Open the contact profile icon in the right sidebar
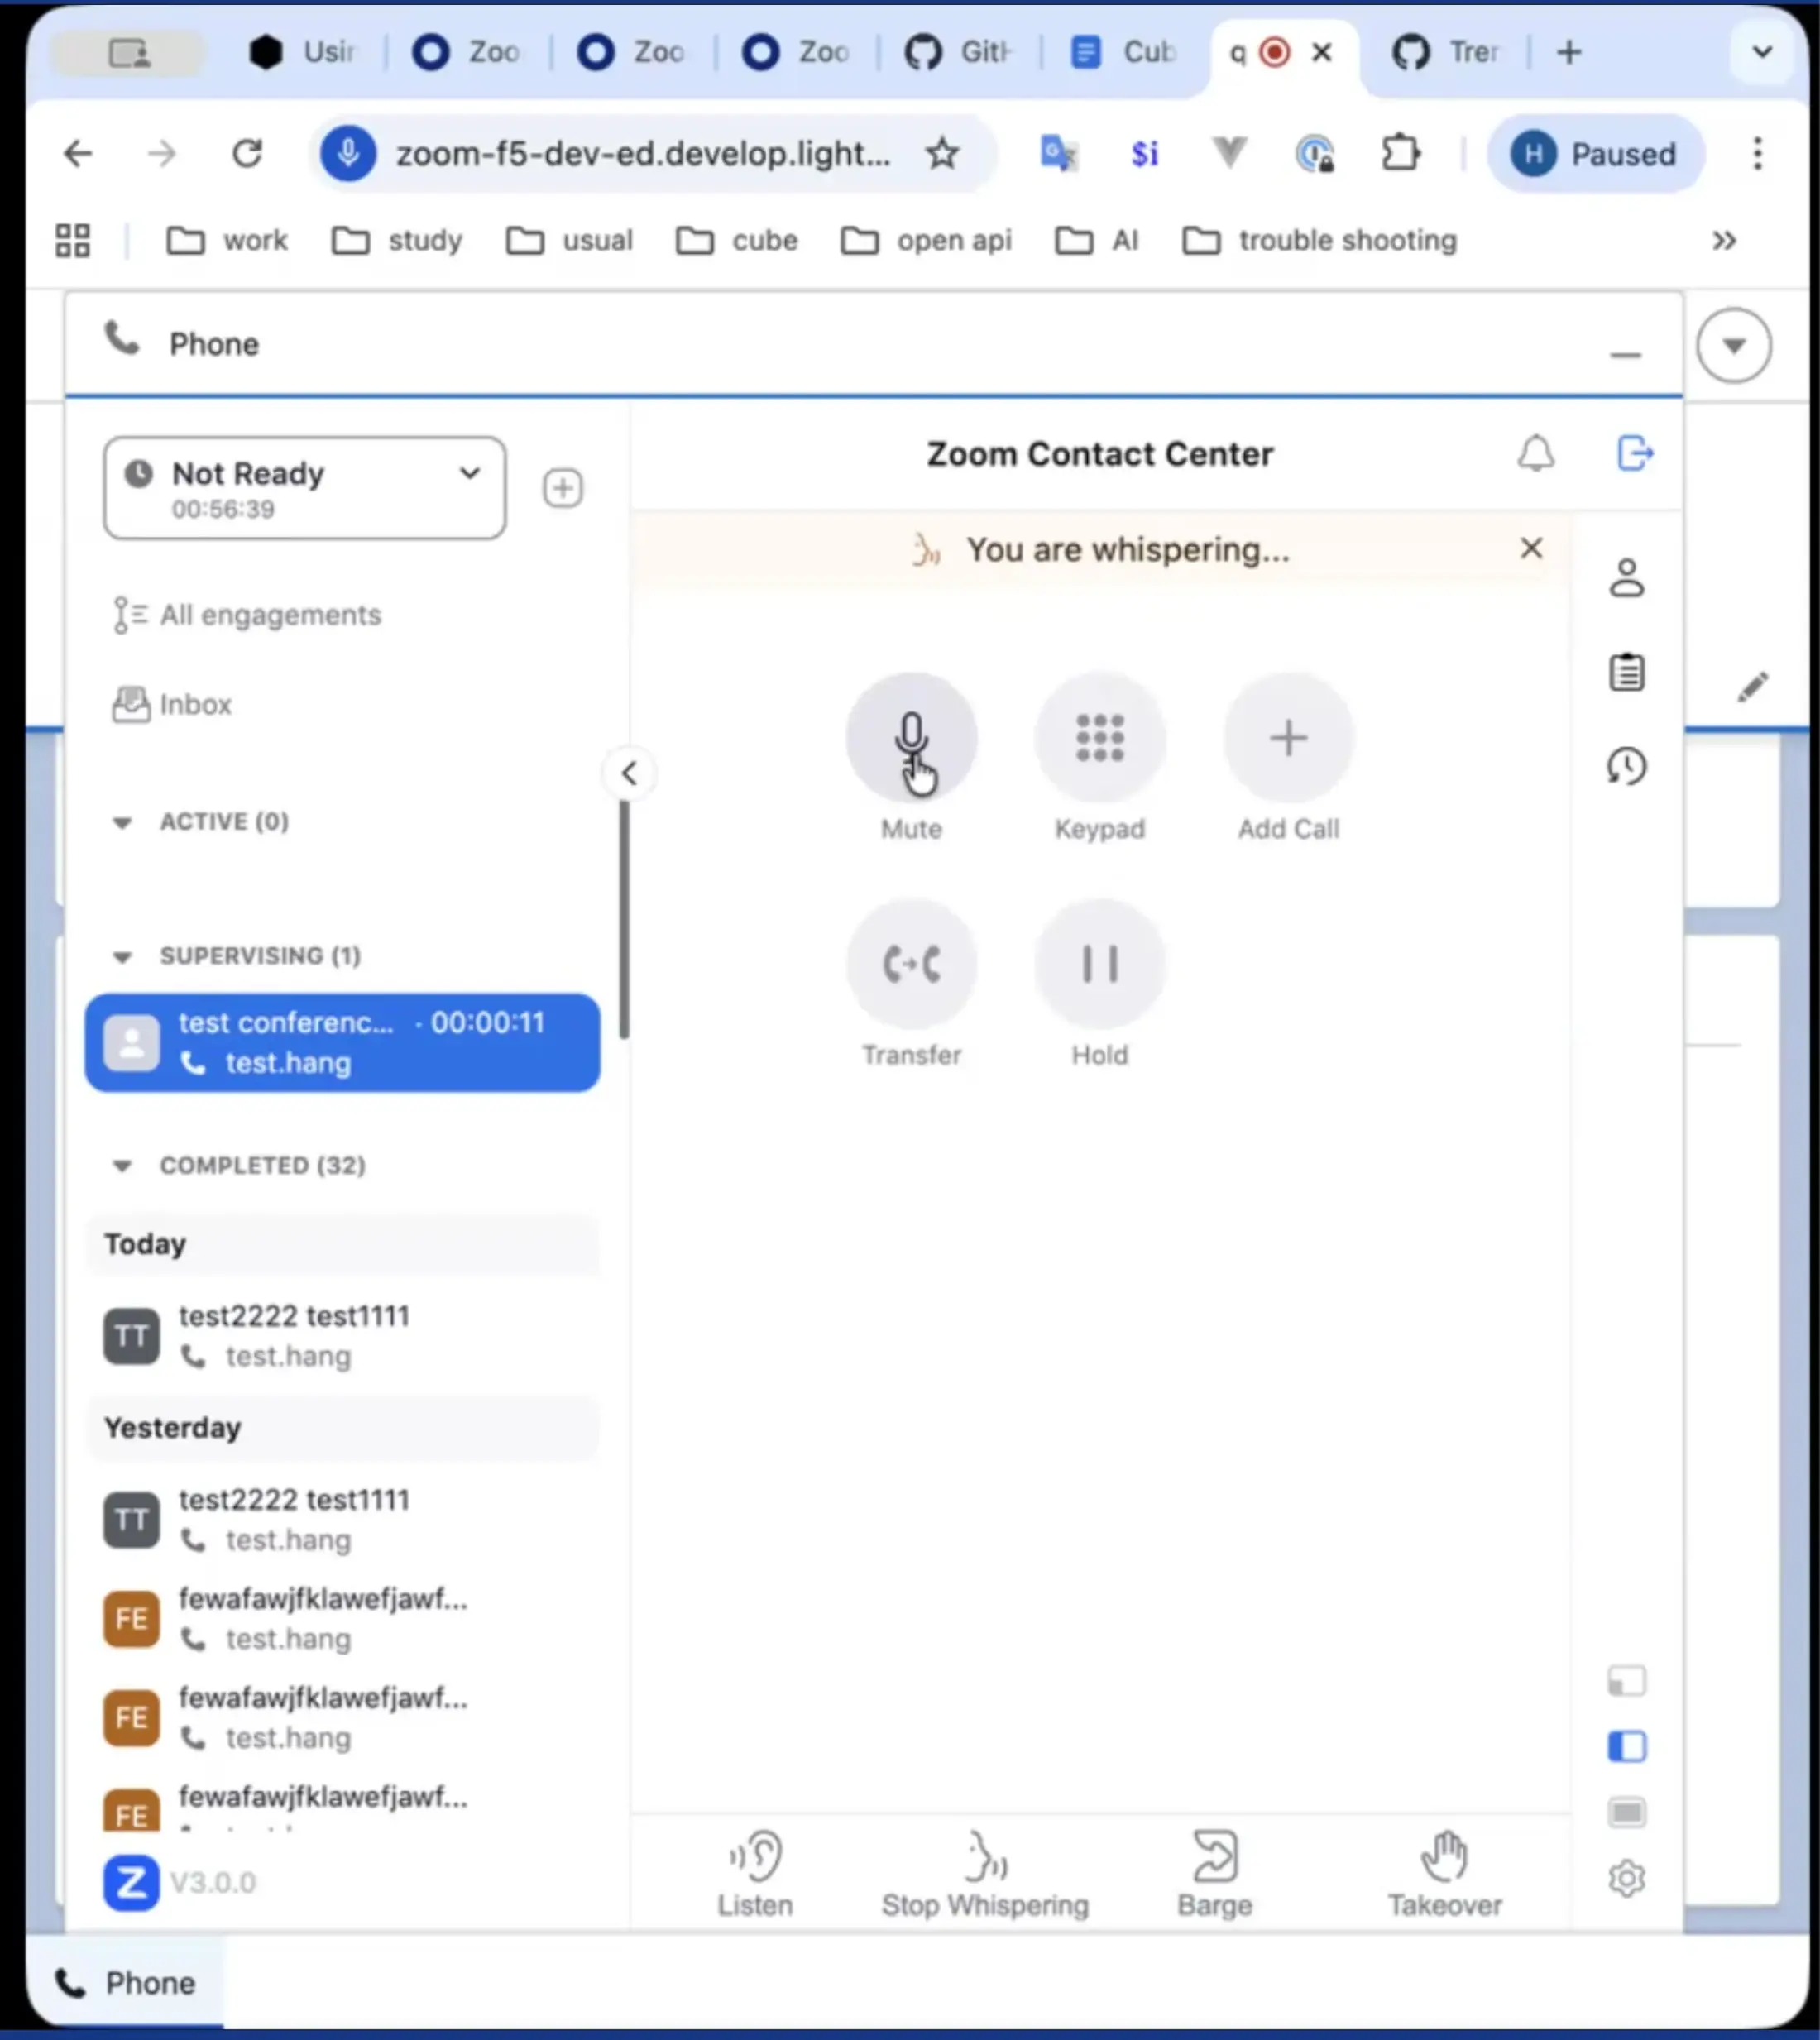This screenshot has height=2040, width=1820. (x=1627, y=578)
